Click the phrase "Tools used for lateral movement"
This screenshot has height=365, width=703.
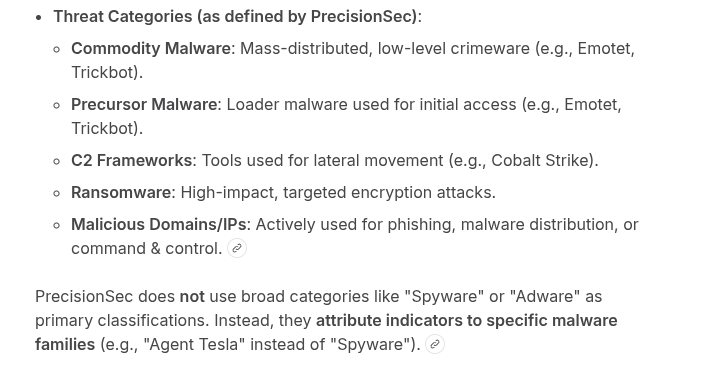[x=322, y=161]
